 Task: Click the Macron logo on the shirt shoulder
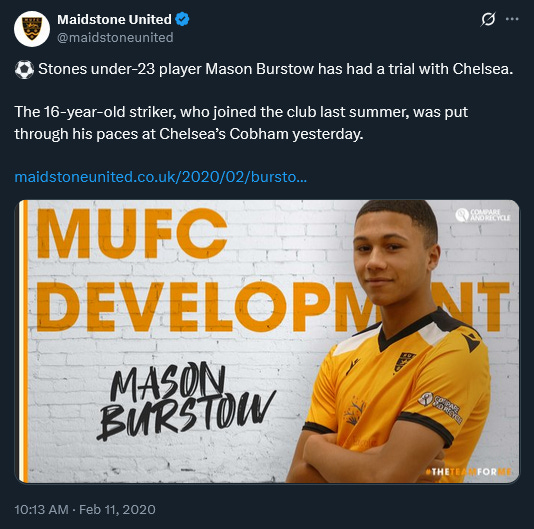[x=471, y=343]
